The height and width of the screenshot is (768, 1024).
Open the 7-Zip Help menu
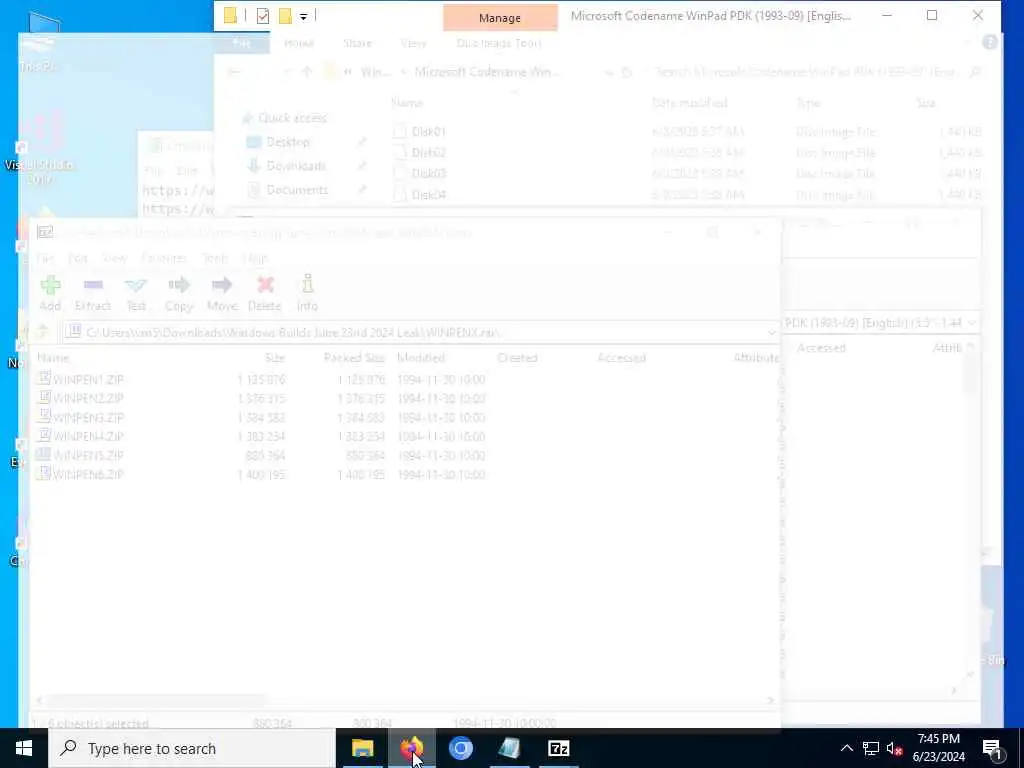pos(255,258)
